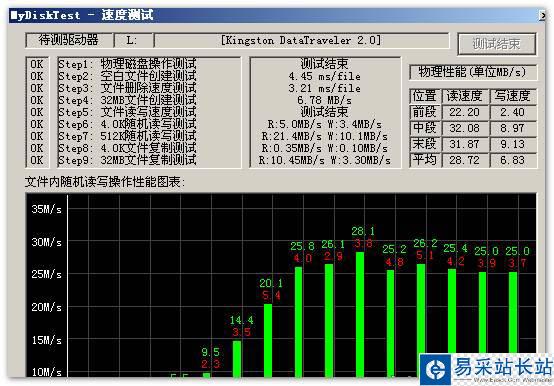Select the drive letter L: field

click(x=134, y=40)
